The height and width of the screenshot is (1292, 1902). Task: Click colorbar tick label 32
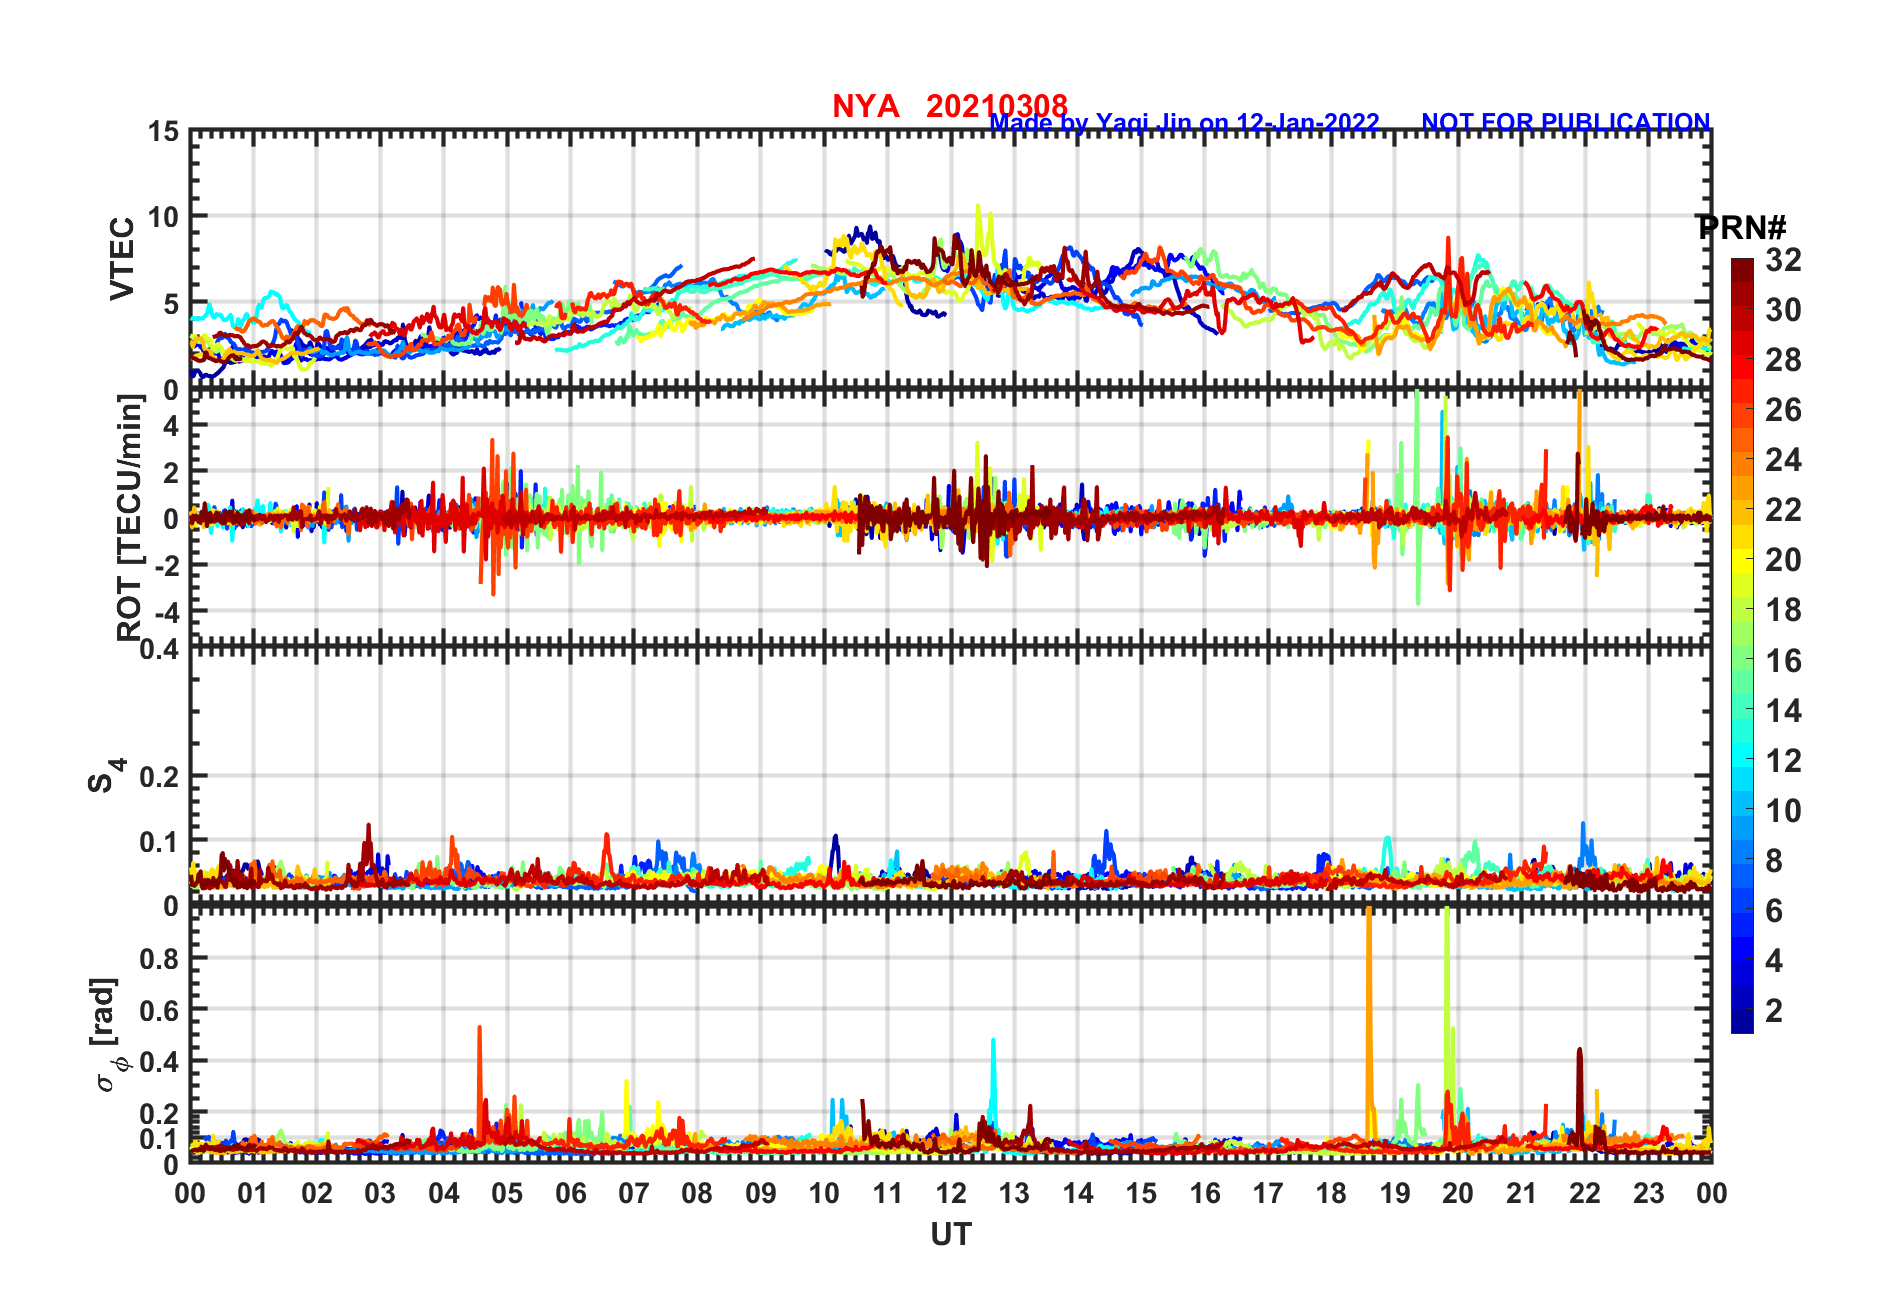(1783, 260)
